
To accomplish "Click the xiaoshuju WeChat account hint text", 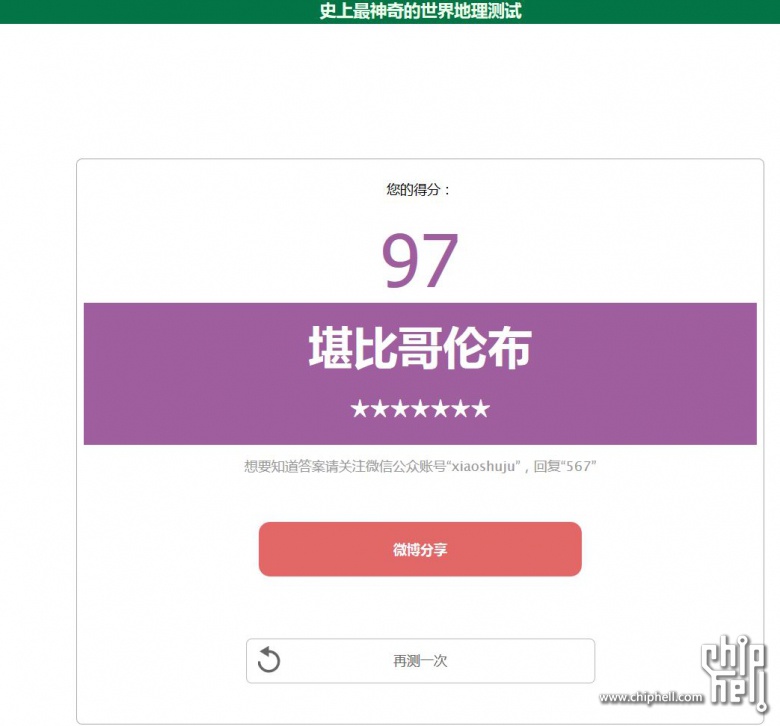I will [x=420, y=466].
